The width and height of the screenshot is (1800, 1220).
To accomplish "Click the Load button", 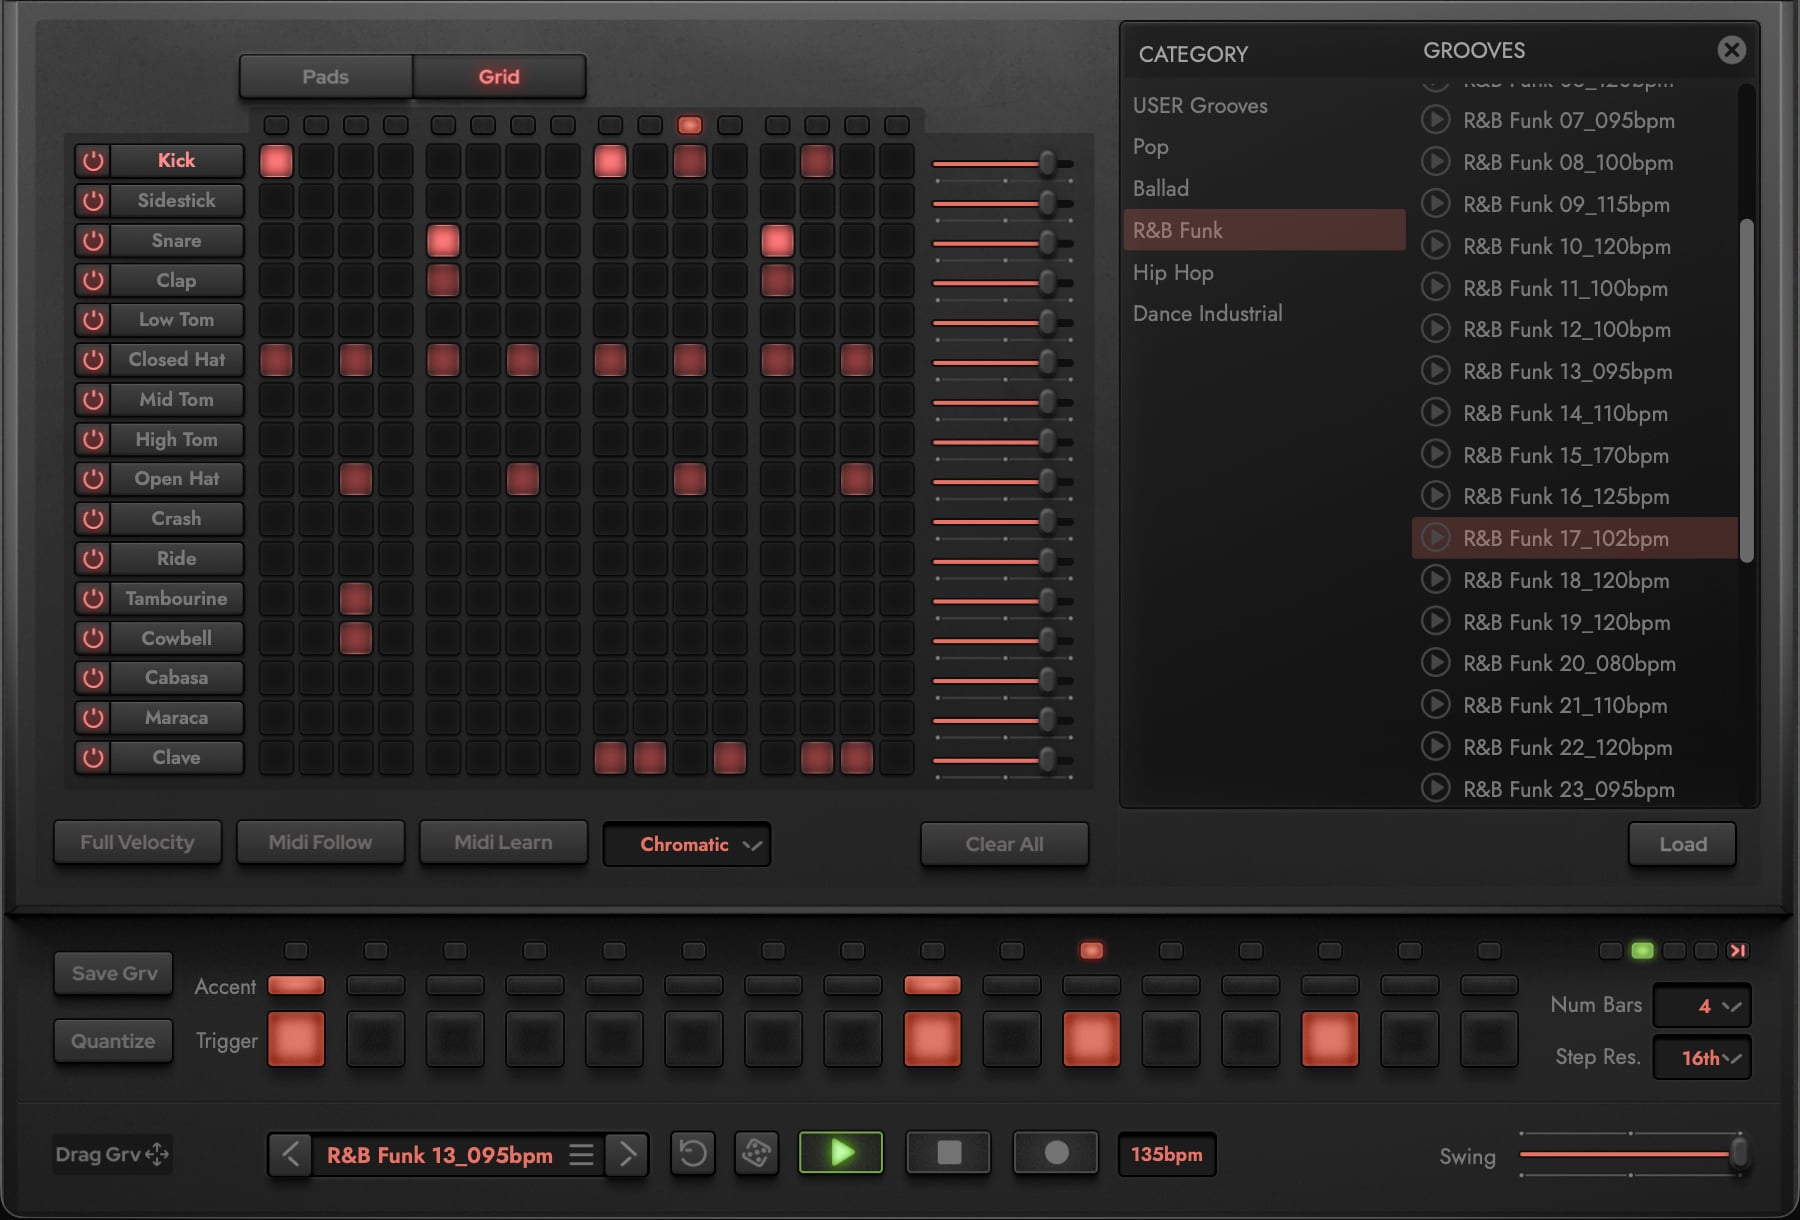I will [1683, 844].
